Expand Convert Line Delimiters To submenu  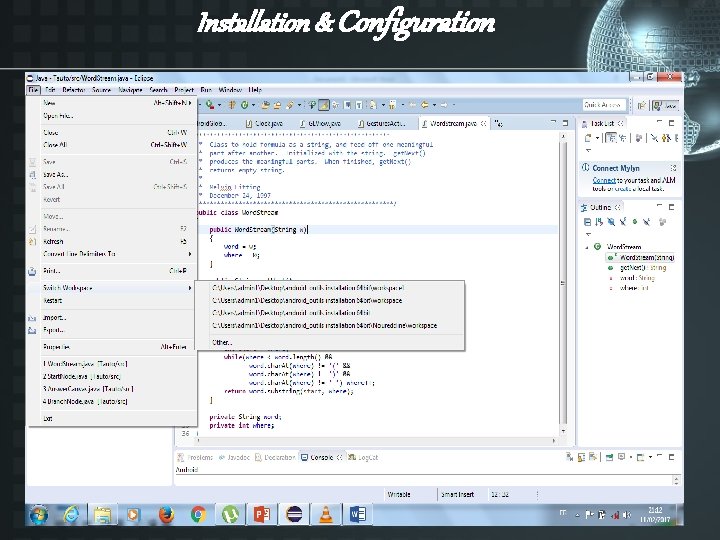click(x=112, y=254)
